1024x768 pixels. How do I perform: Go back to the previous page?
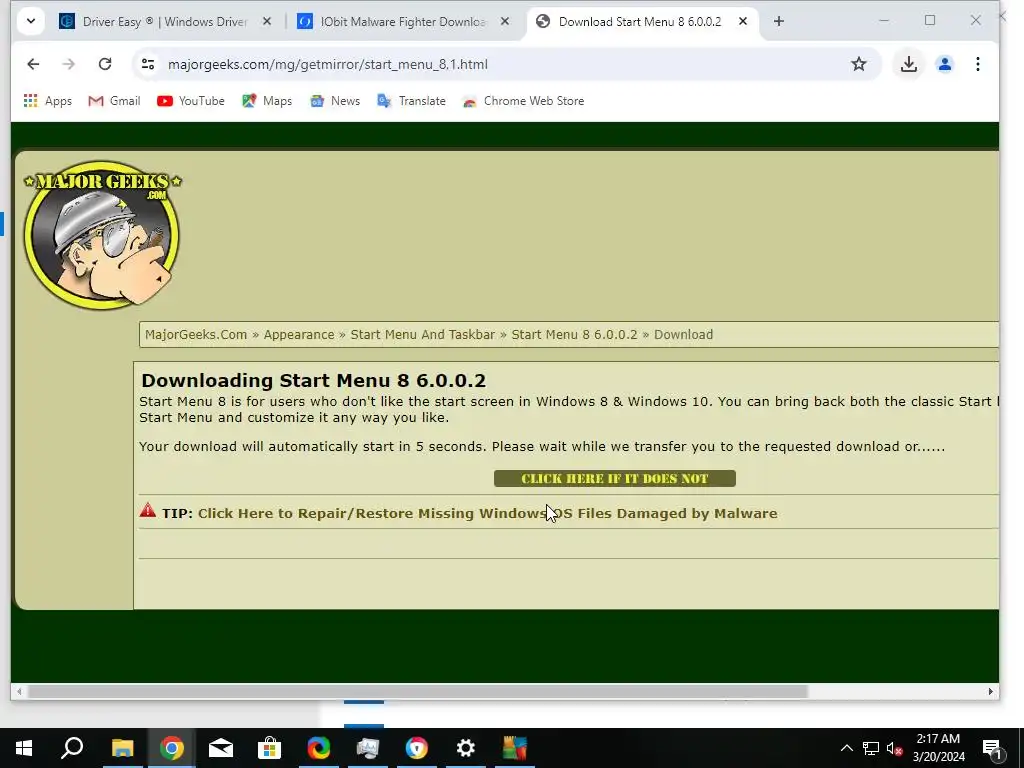[x=33, y=64]
